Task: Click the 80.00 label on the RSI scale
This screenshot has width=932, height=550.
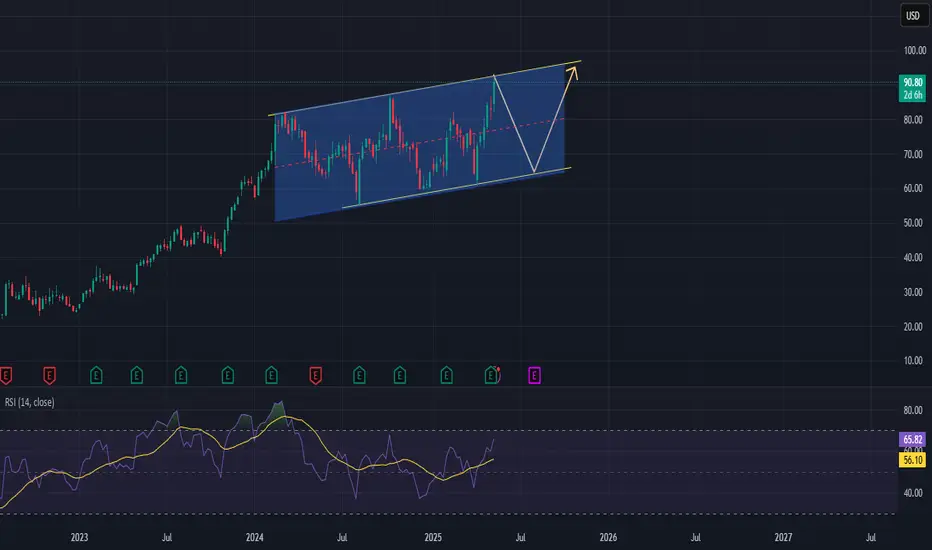Action: [x=913, y=410]
